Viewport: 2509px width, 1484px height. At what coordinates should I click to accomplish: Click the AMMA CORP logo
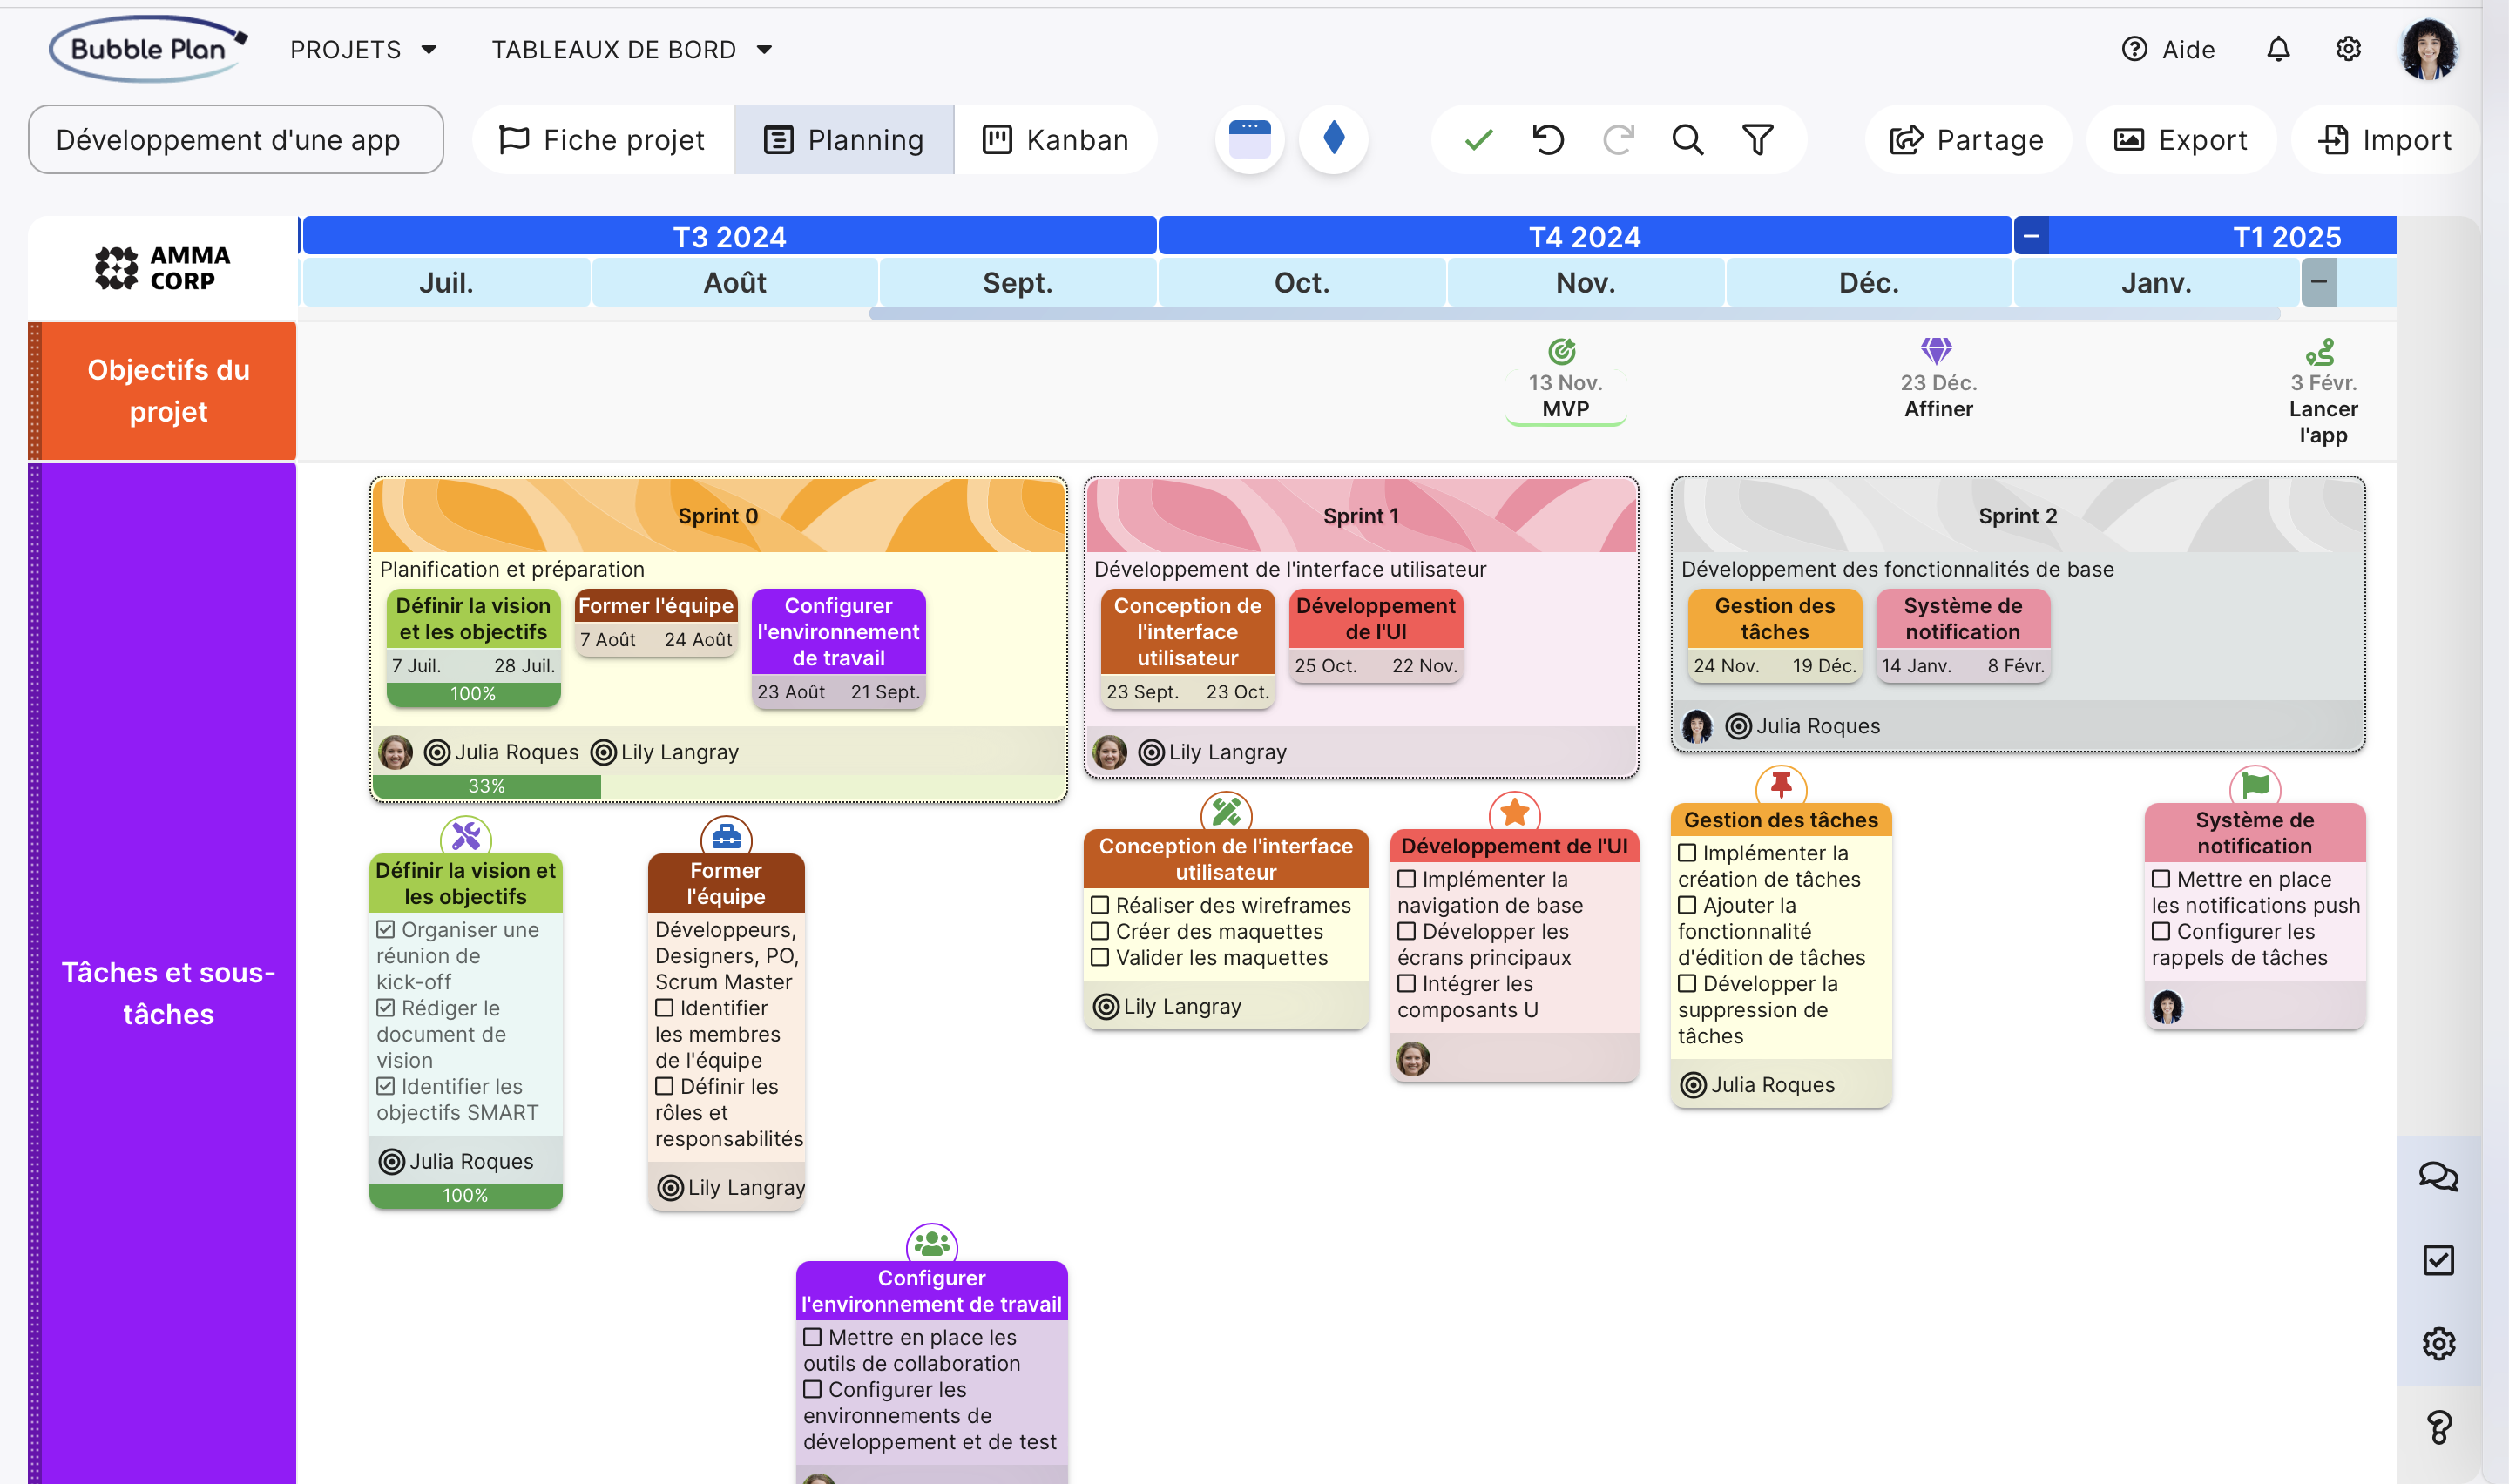click(162, 268)
